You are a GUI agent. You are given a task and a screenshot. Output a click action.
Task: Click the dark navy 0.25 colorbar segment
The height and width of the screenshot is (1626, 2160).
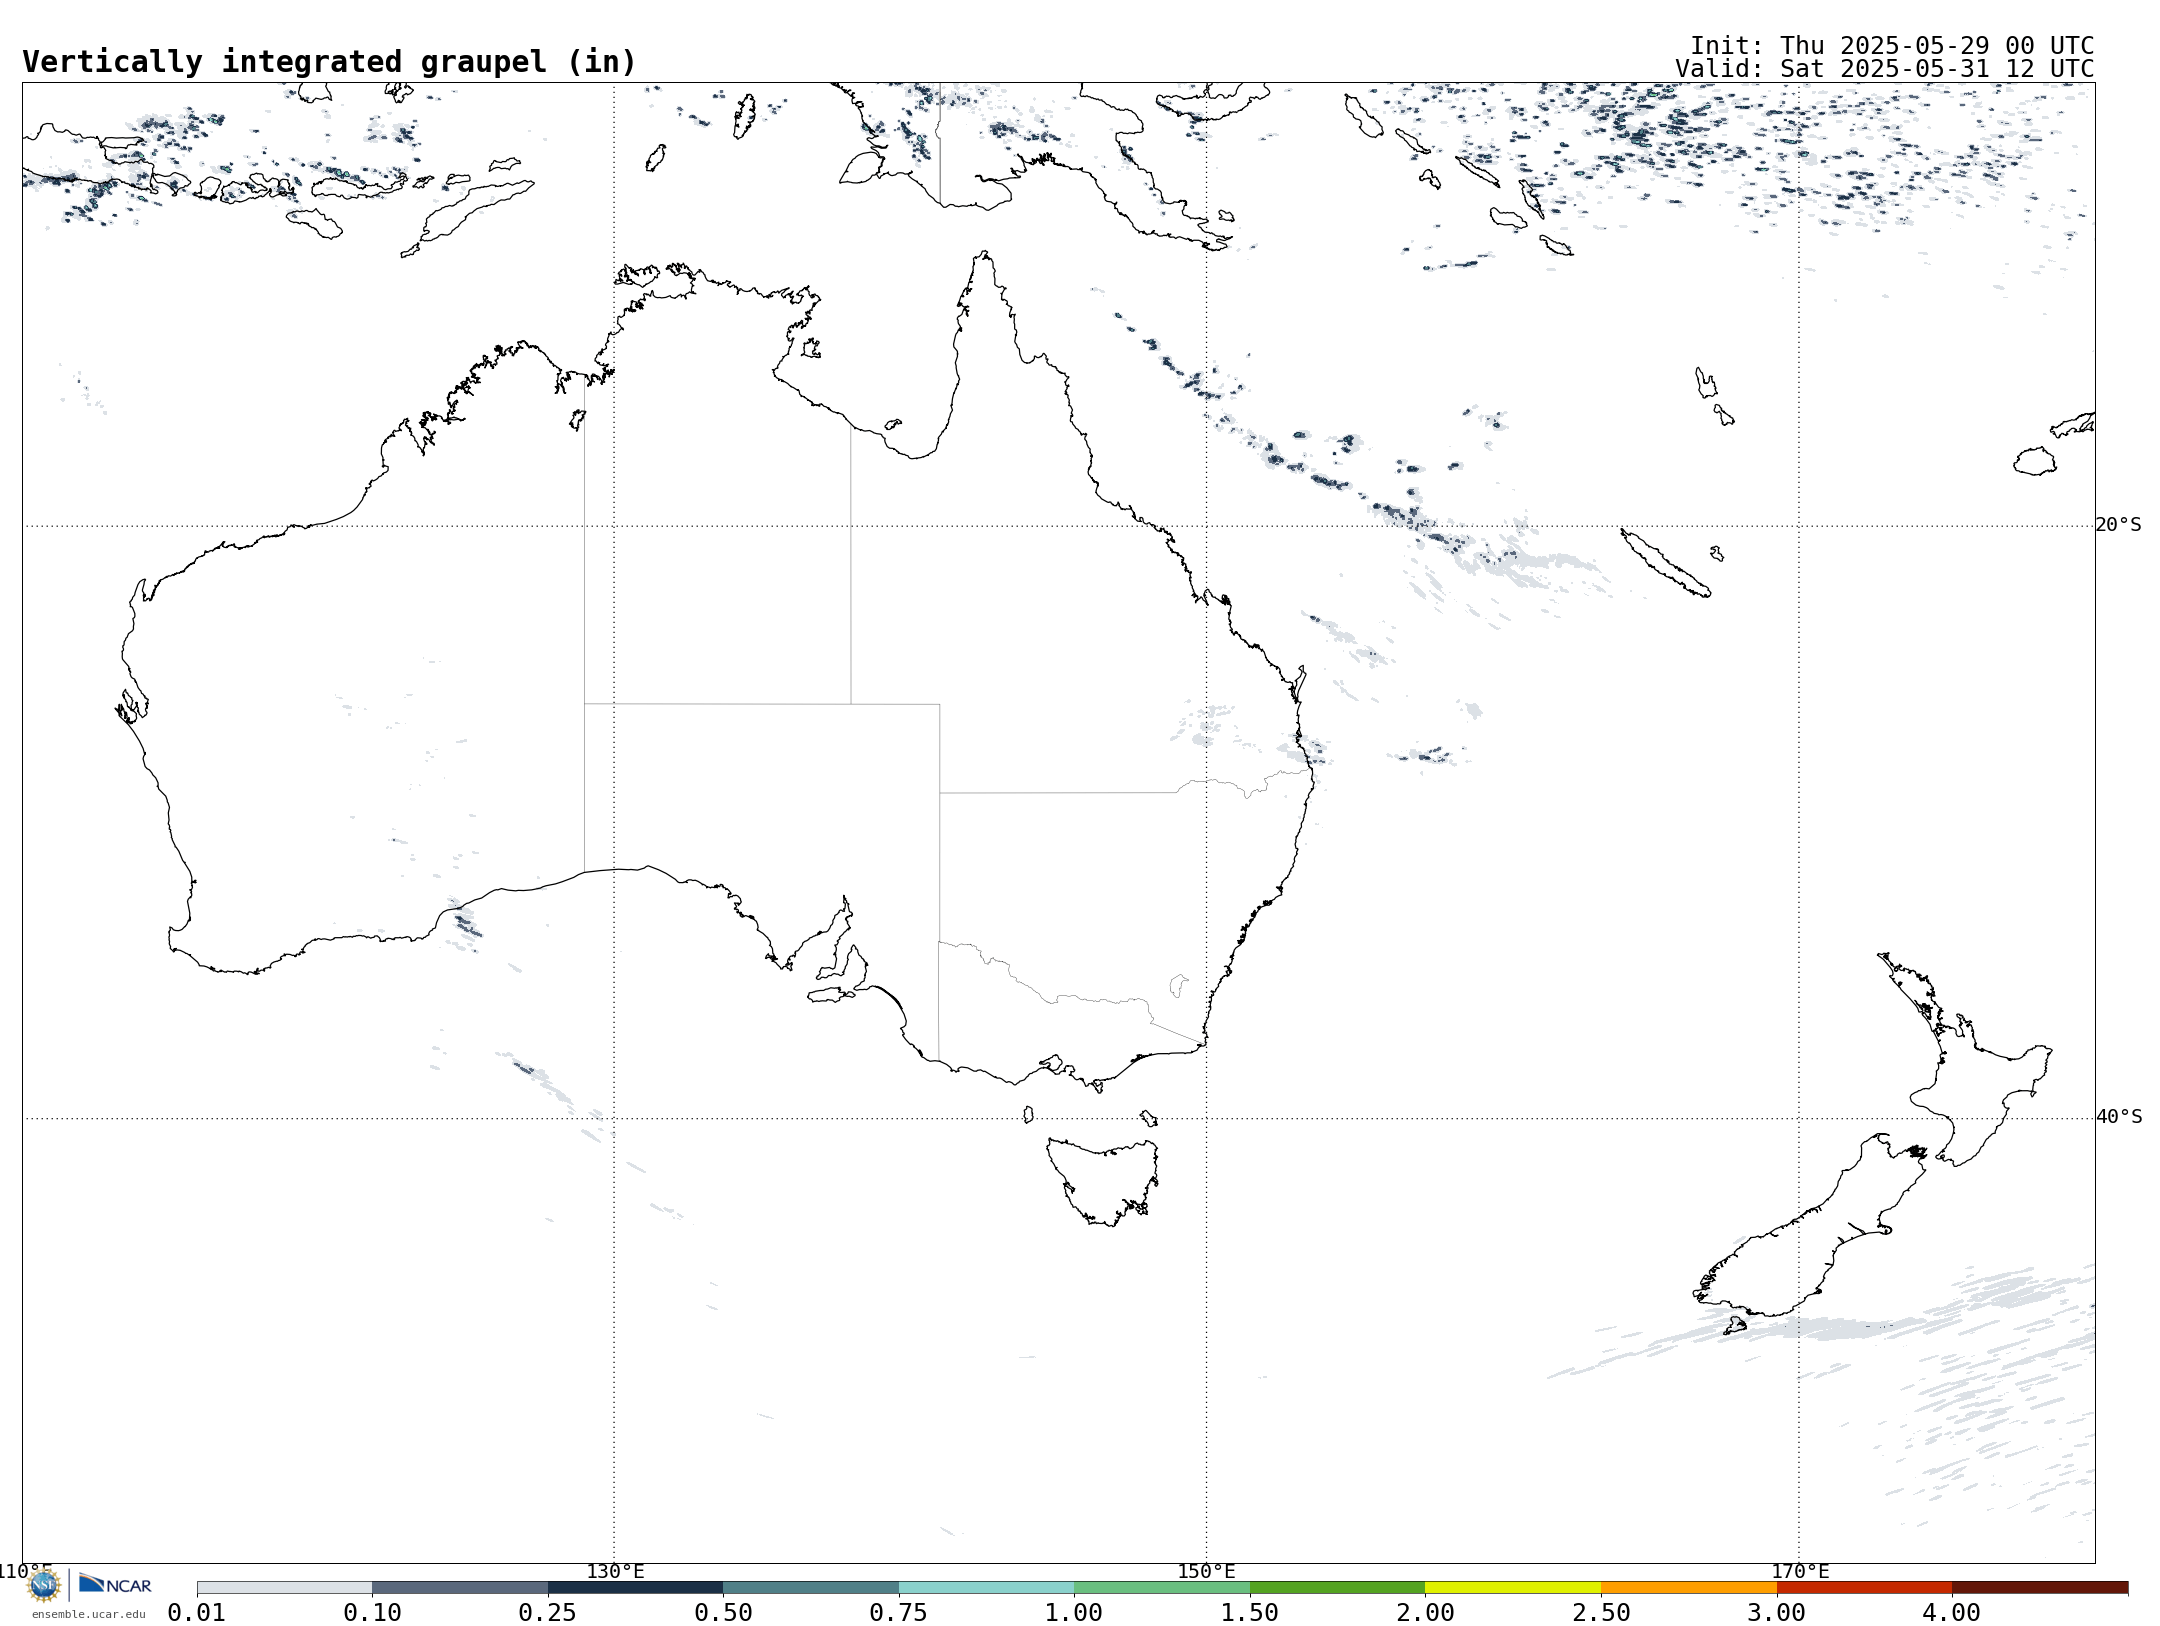(636, 1588)
